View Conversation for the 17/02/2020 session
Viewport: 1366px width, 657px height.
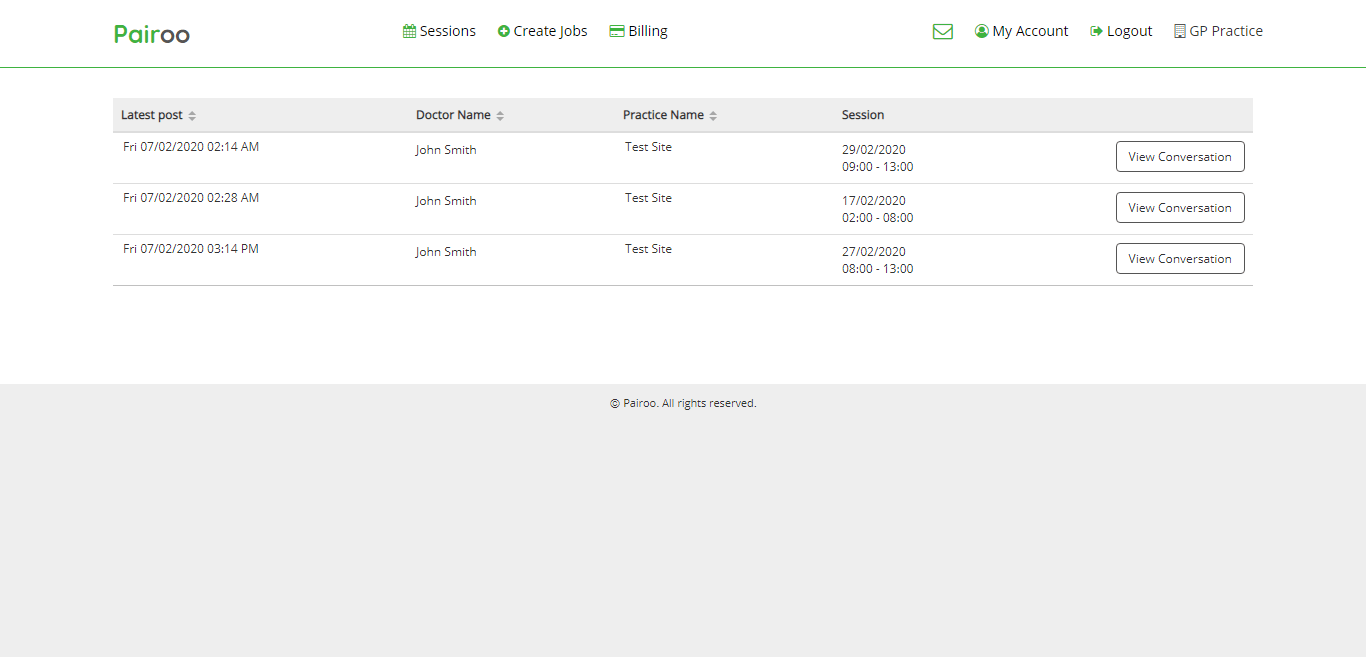1180,208
